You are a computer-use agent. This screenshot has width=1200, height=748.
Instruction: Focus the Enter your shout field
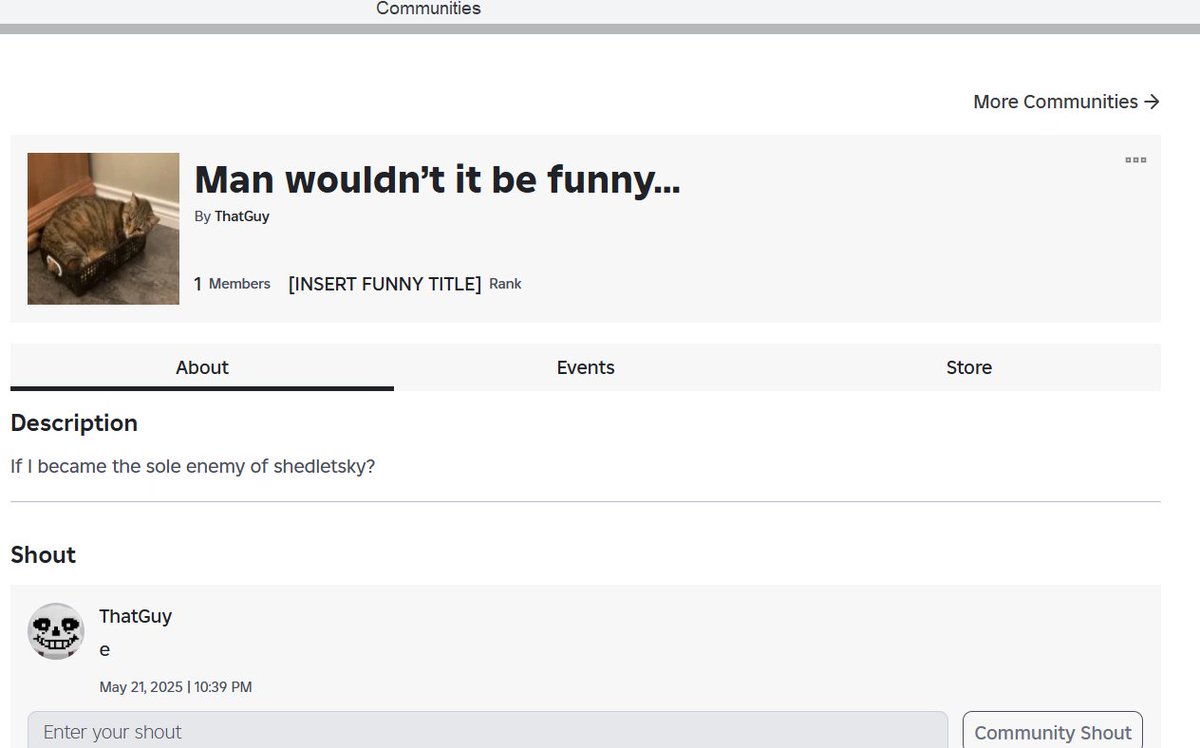pos(487,731)
